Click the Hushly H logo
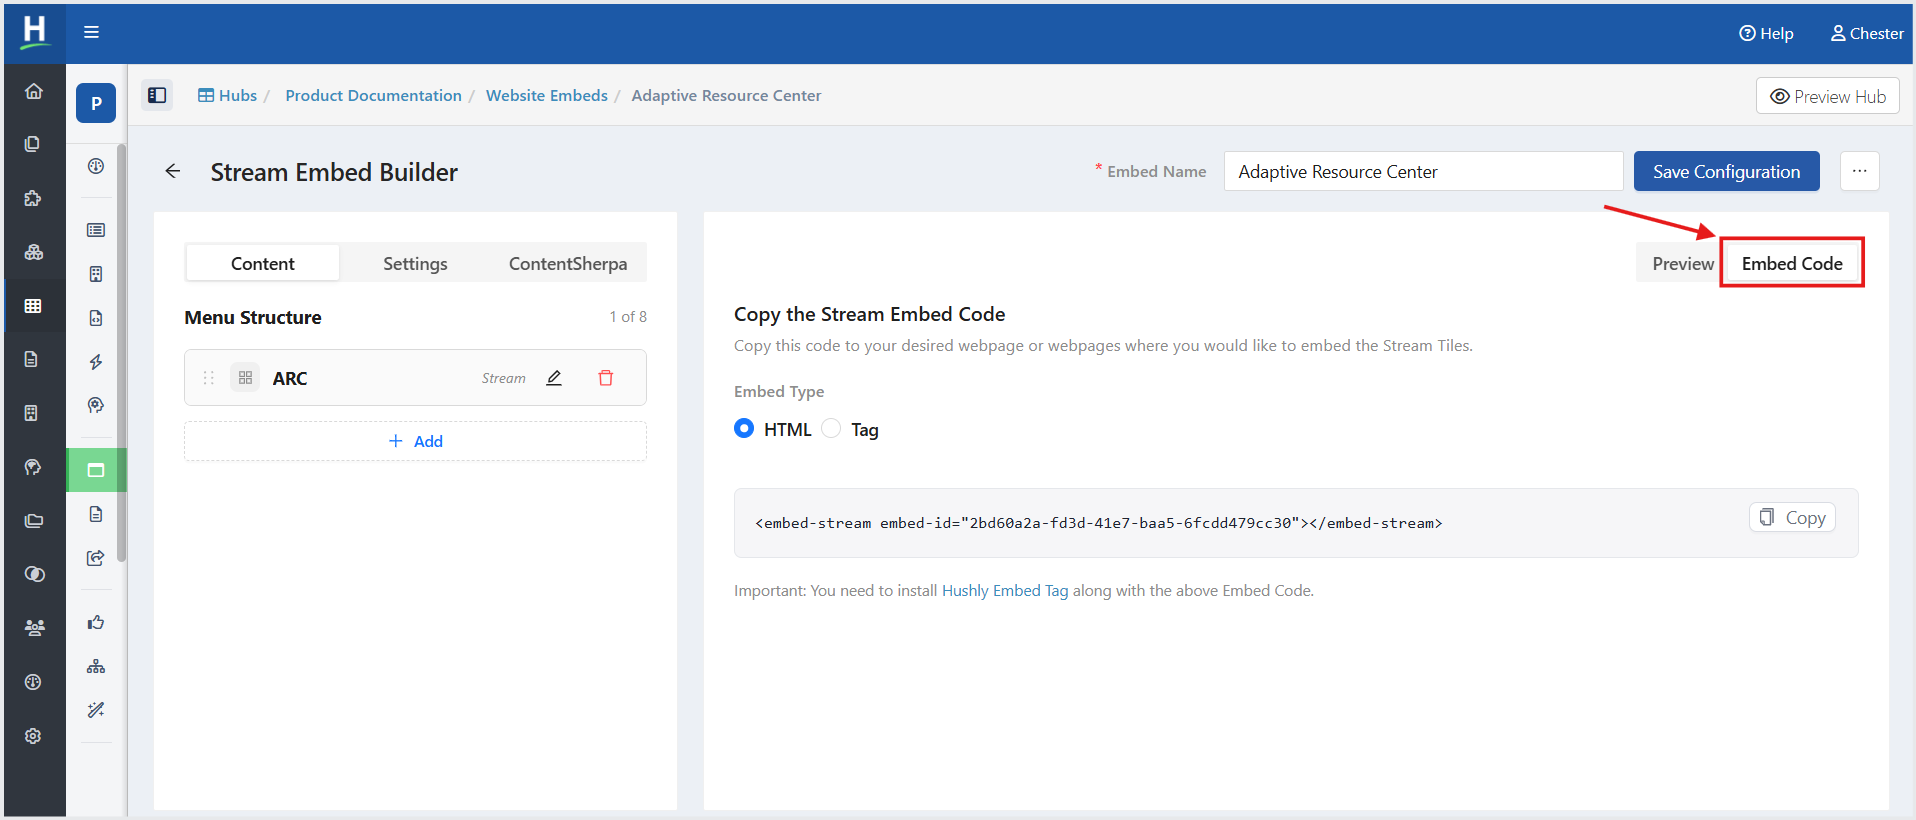Screen dimensions: 1916x820 [34, 32]
